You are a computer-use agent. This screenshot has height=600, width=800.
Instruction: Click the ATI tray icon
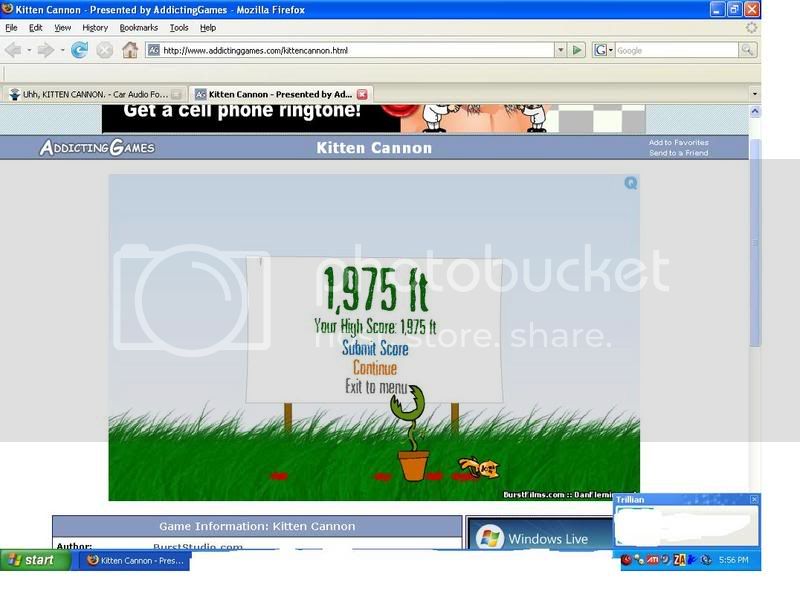653,560
